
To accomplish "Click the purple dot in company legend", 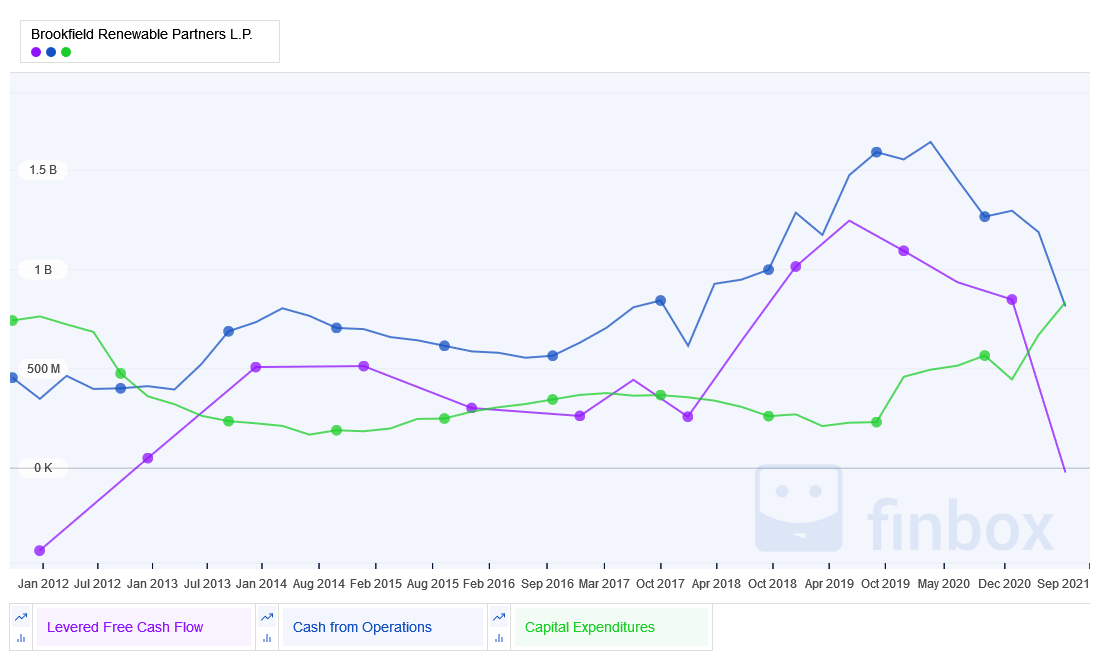I will tap(36, 52).
